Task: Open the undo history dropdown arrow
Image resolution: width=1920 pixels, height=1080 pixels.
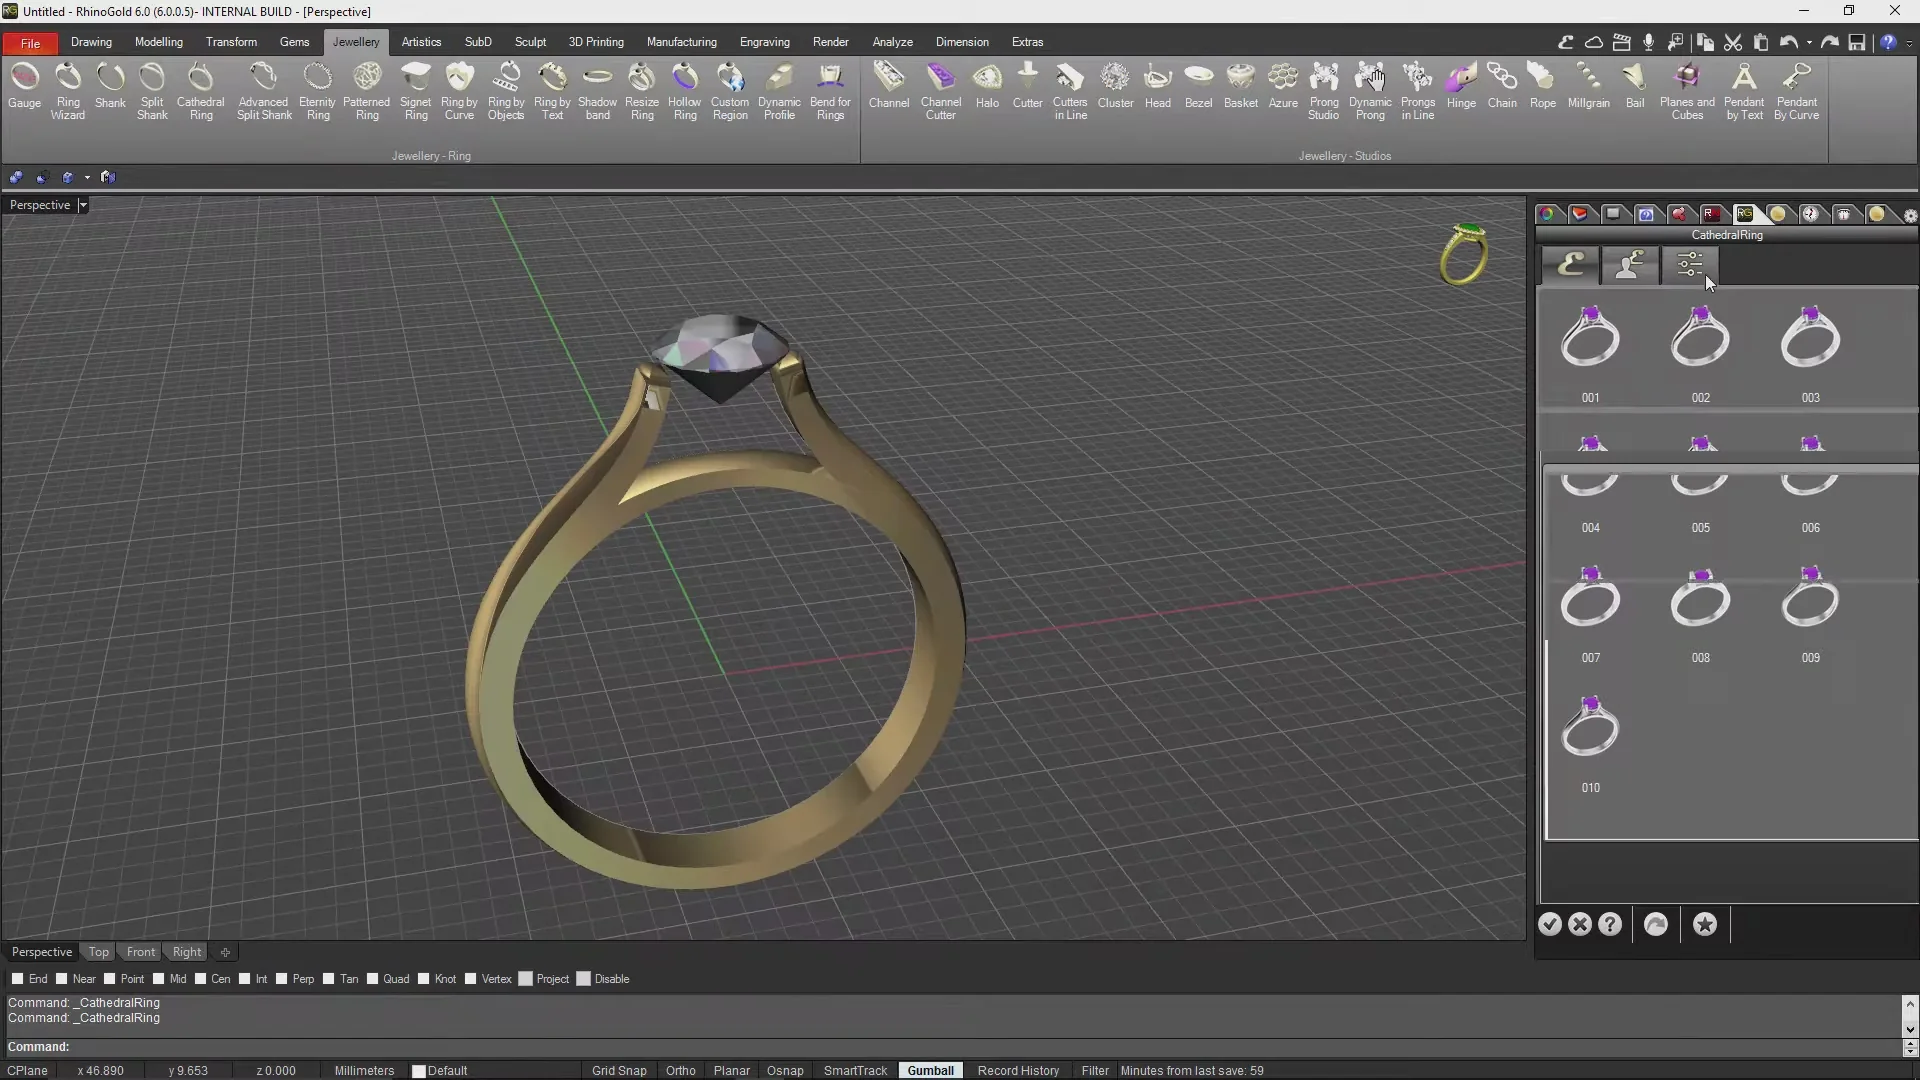Action: pyautogui.click(x=1809, y=42)
